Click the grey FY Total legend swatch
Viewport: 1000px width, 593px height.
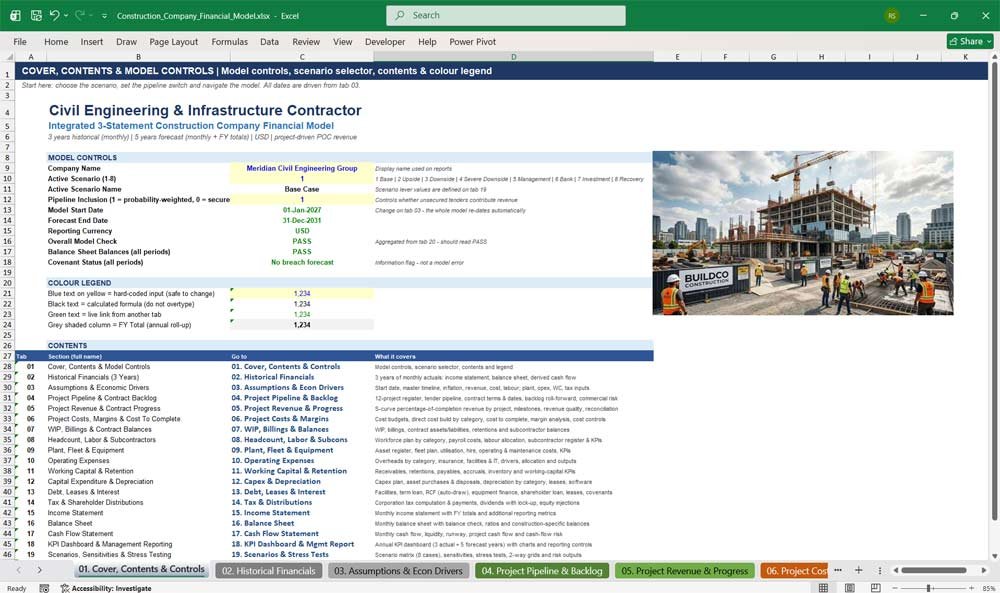pyautogui.click(x=302, y=325)
